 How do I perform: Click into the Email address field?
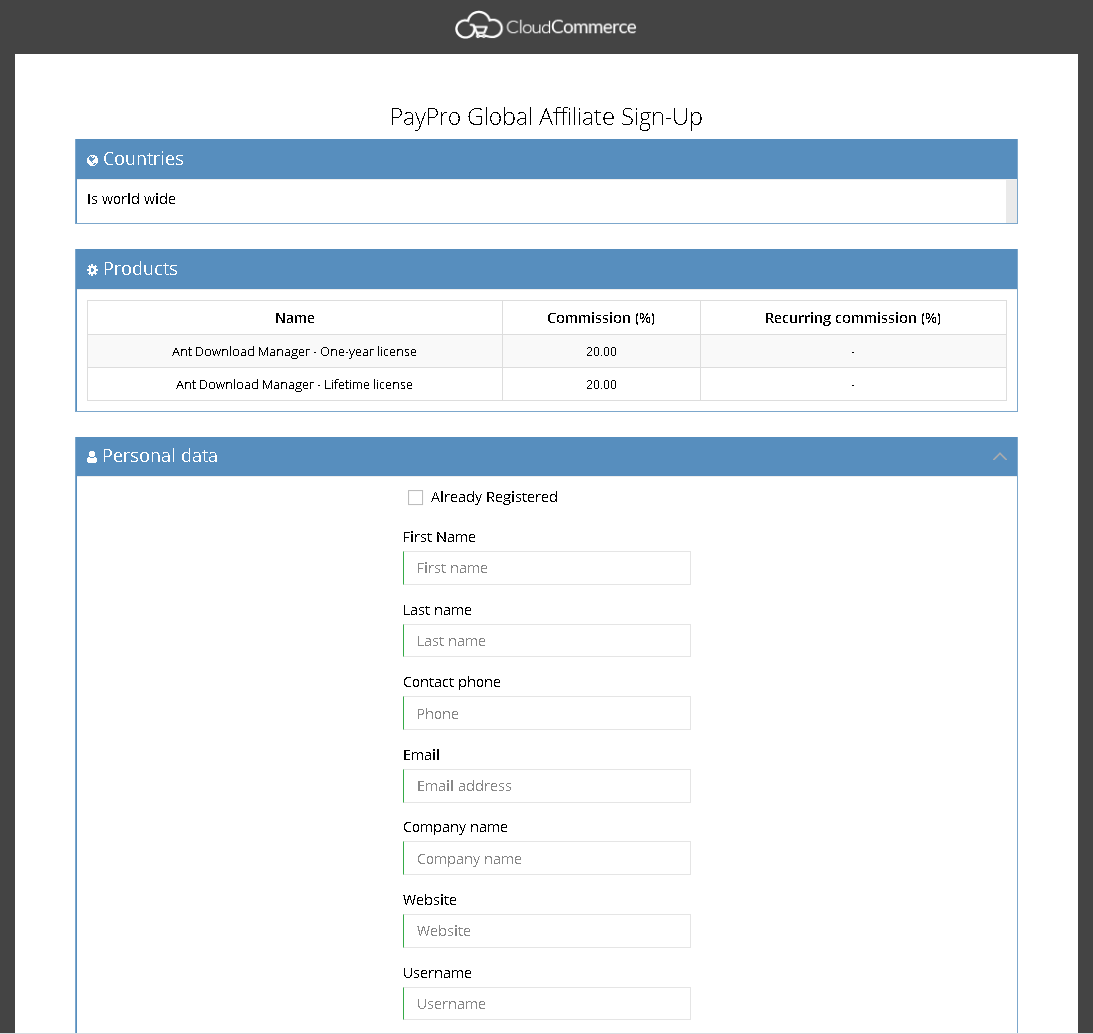point(546,786)
